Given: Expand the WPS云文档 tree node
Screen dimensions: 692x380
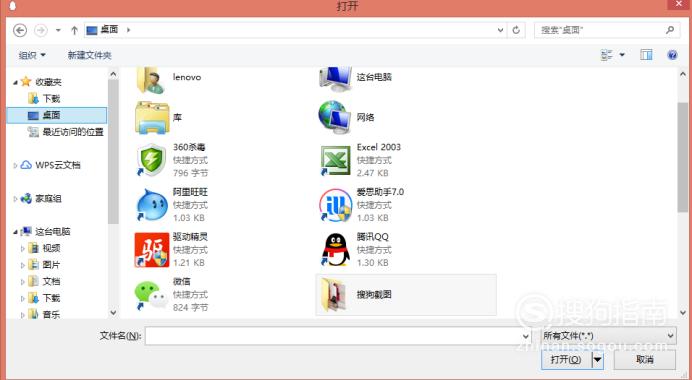Looking at the screenshot, I should click(15, 166).
